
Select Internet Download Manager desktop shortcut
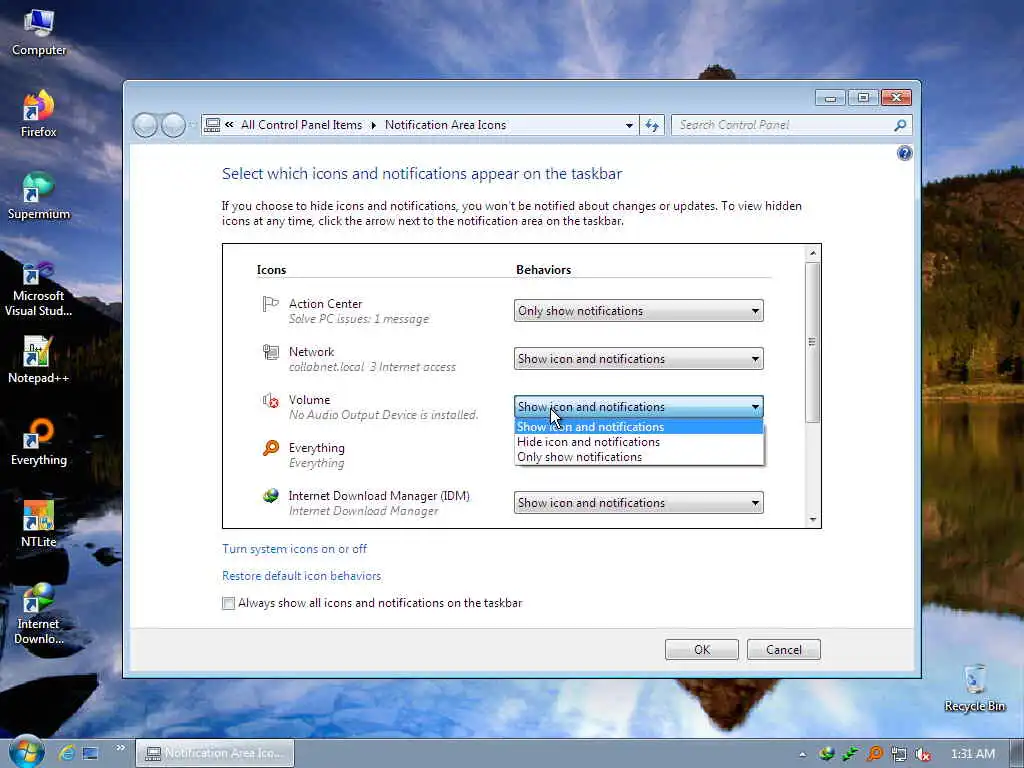click(38, 614)
